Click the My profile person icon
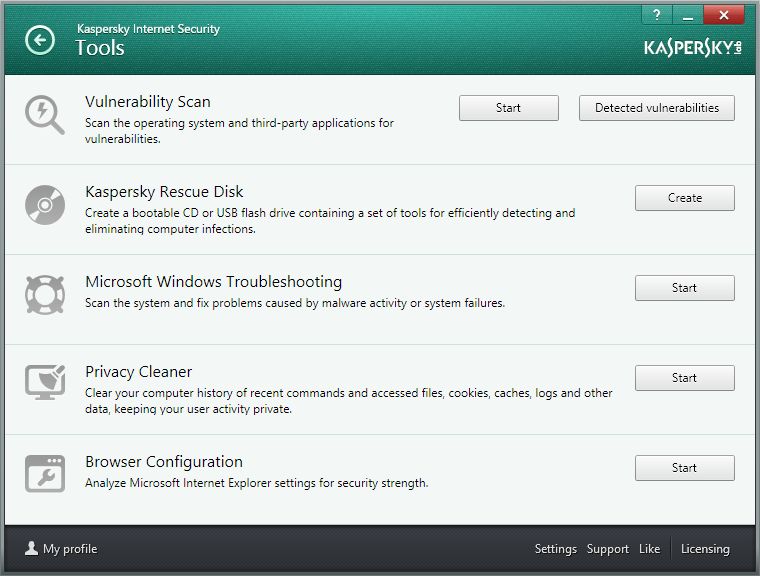 [x=32, y=548]
